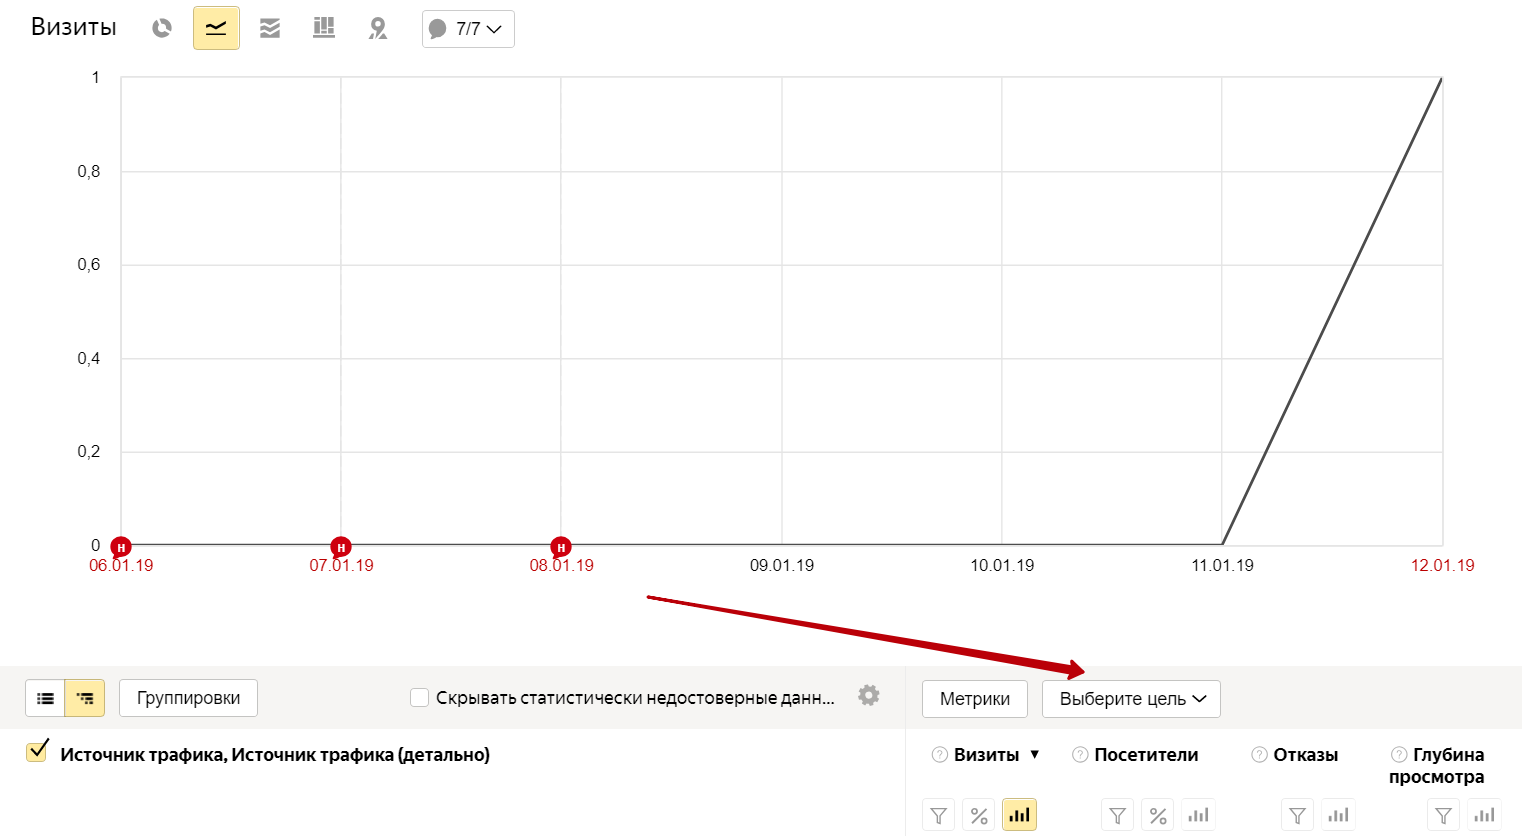Switch to column chart view
1522x836 pixels.
(x=324, y=29)
